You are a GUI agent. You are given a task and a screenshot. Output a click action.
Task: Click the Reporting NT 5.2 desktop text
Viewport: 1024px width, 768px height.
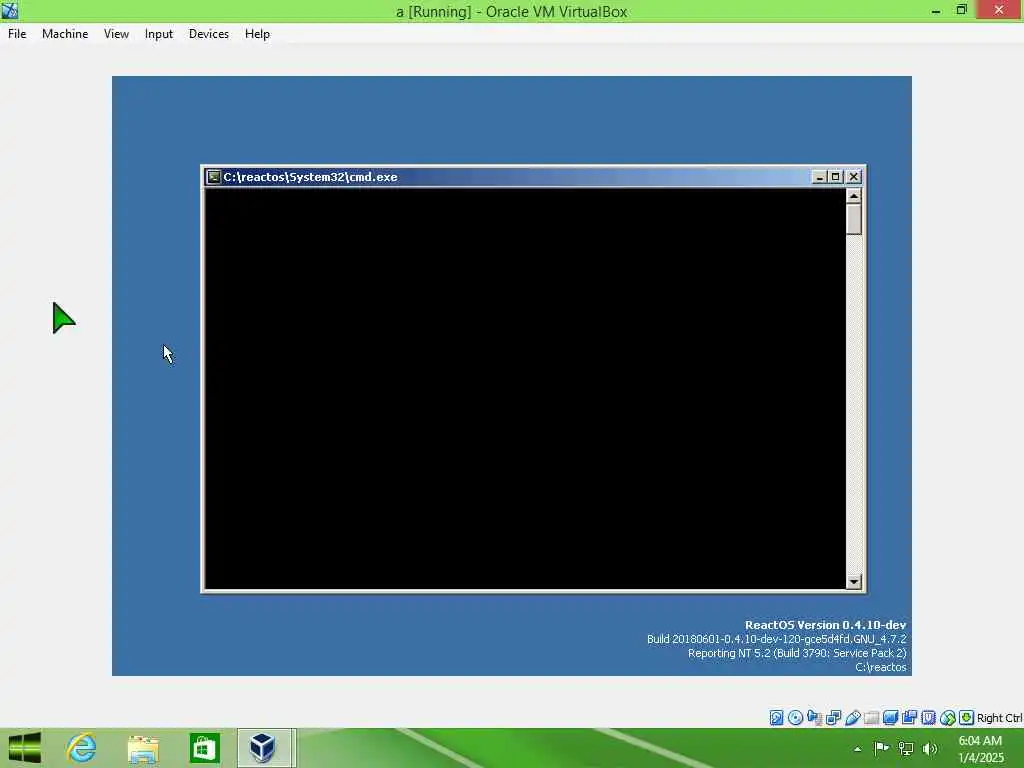[x=797, y=653]
